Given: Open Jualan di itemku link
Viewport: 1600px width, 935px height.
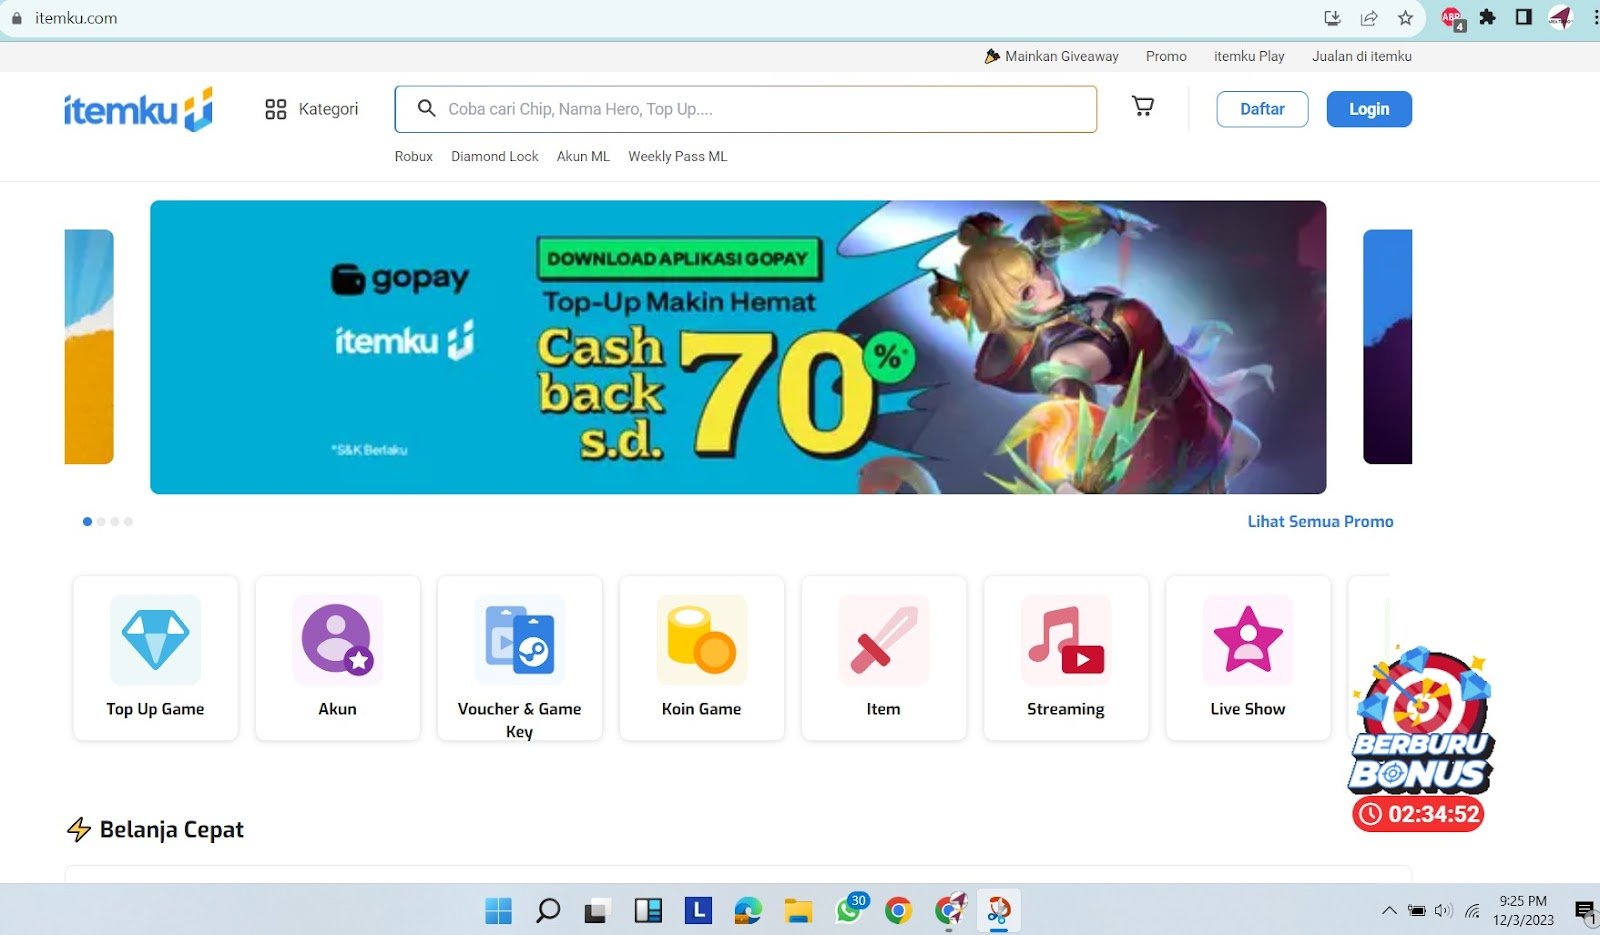Looking at the screenshot, I should tap(1362, 56).
